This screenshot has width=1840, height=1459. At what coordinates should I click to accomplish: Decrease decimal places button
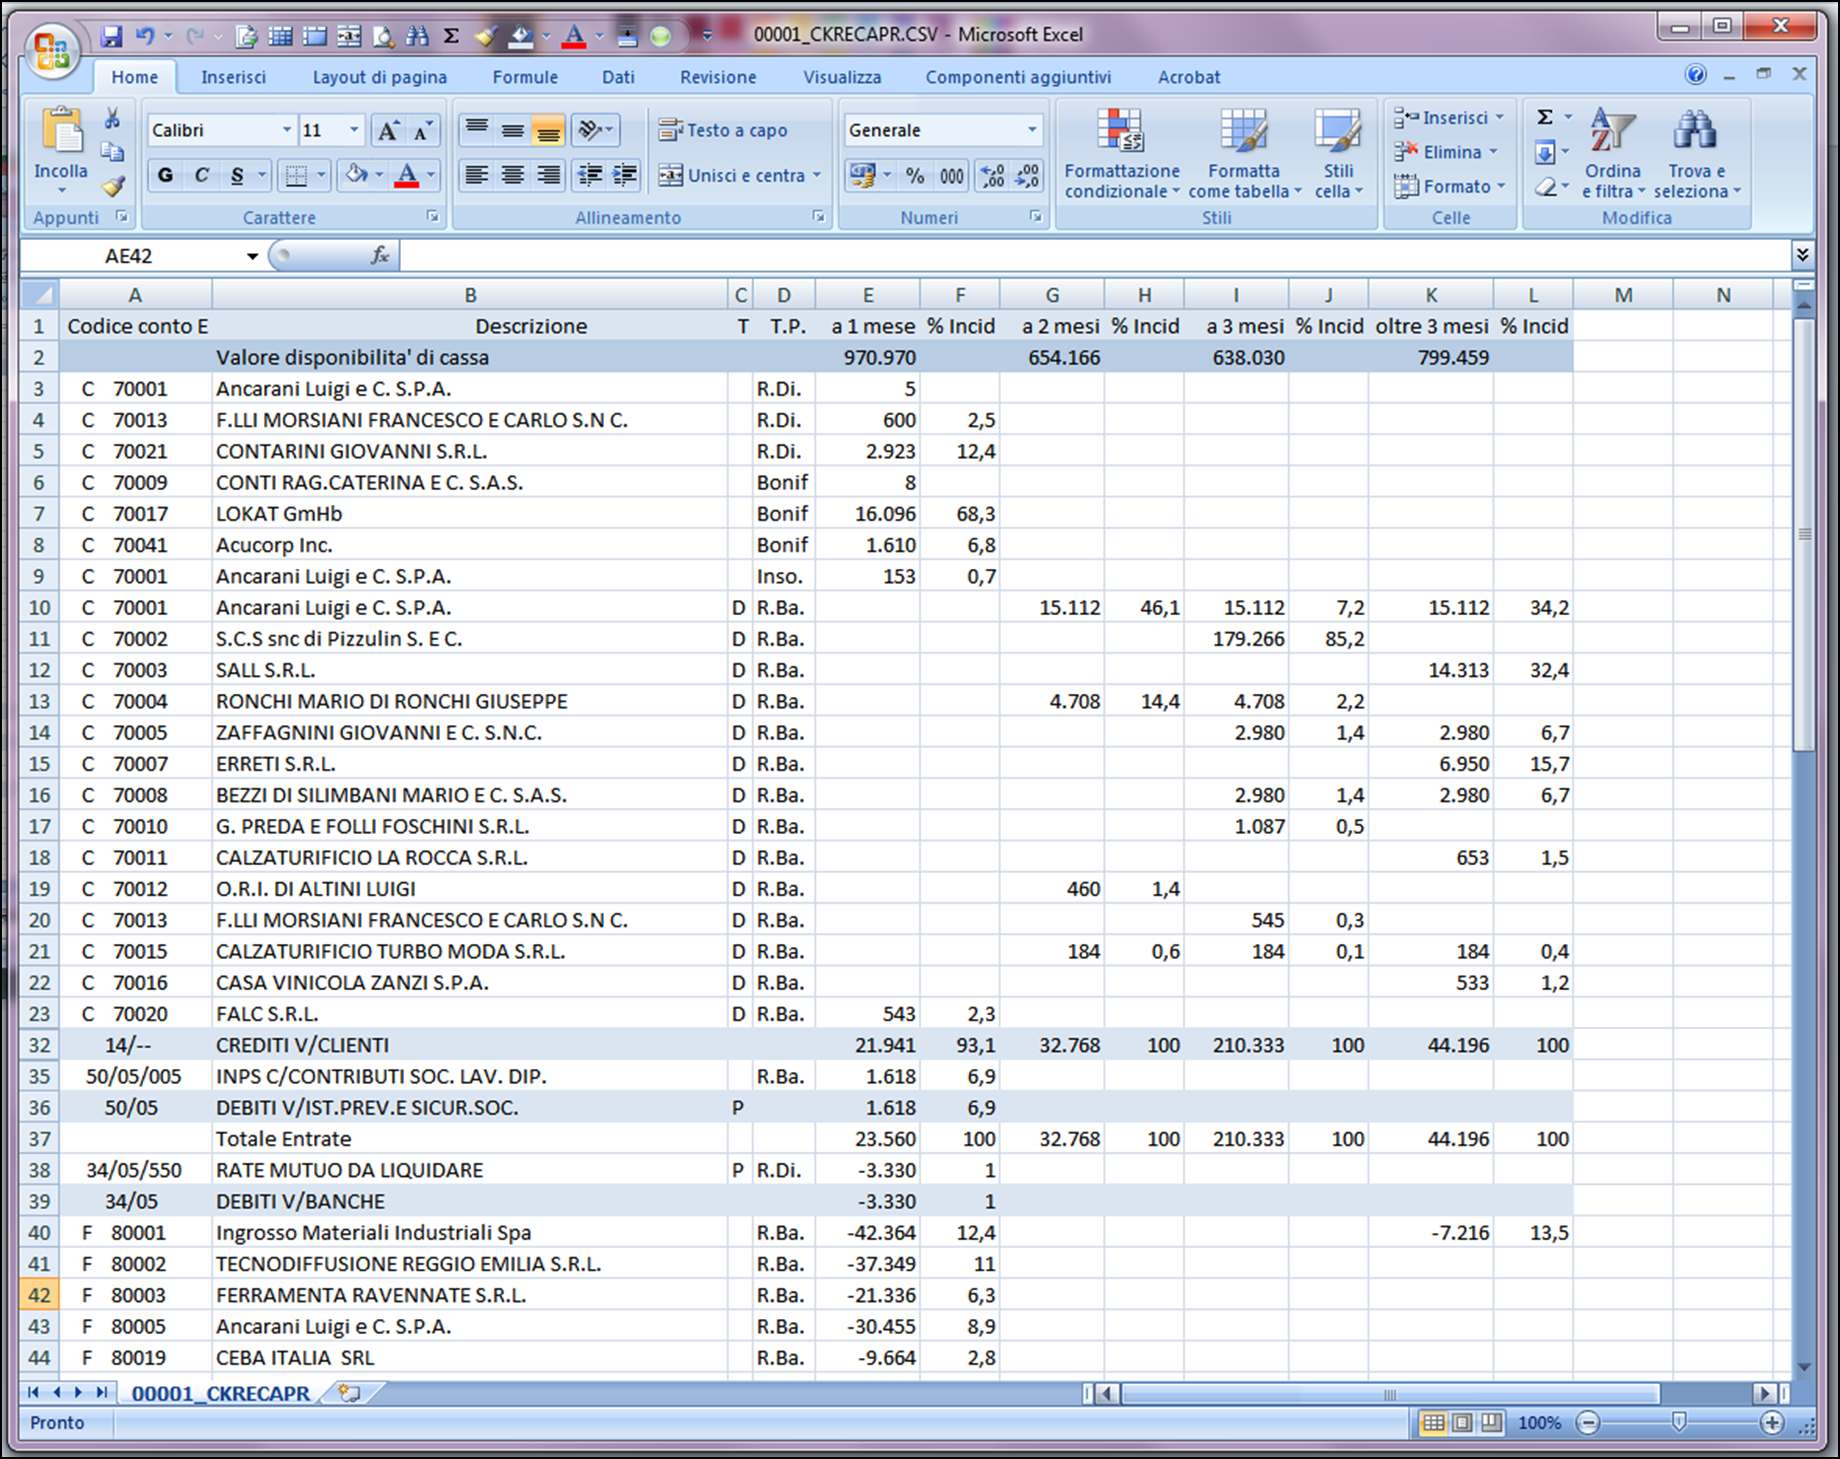coord(1027,176)
